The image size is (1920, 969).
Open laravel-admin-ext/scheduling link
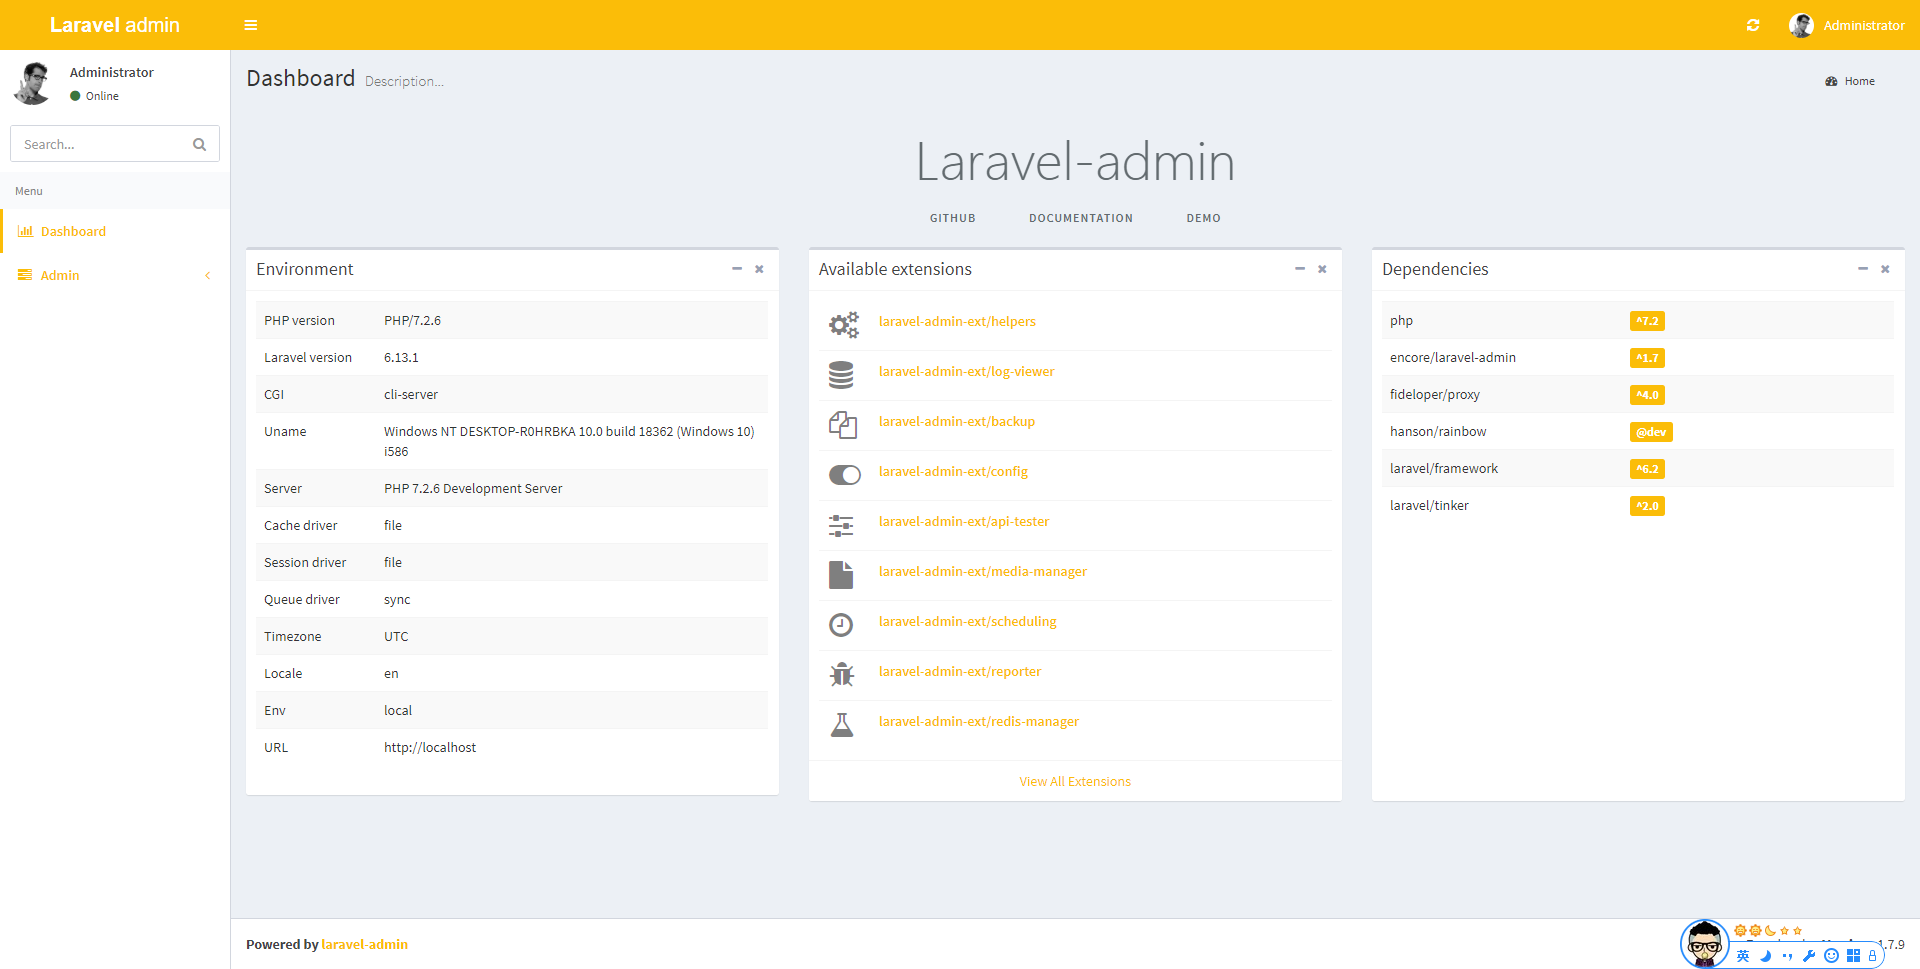(x=967, y=621)
